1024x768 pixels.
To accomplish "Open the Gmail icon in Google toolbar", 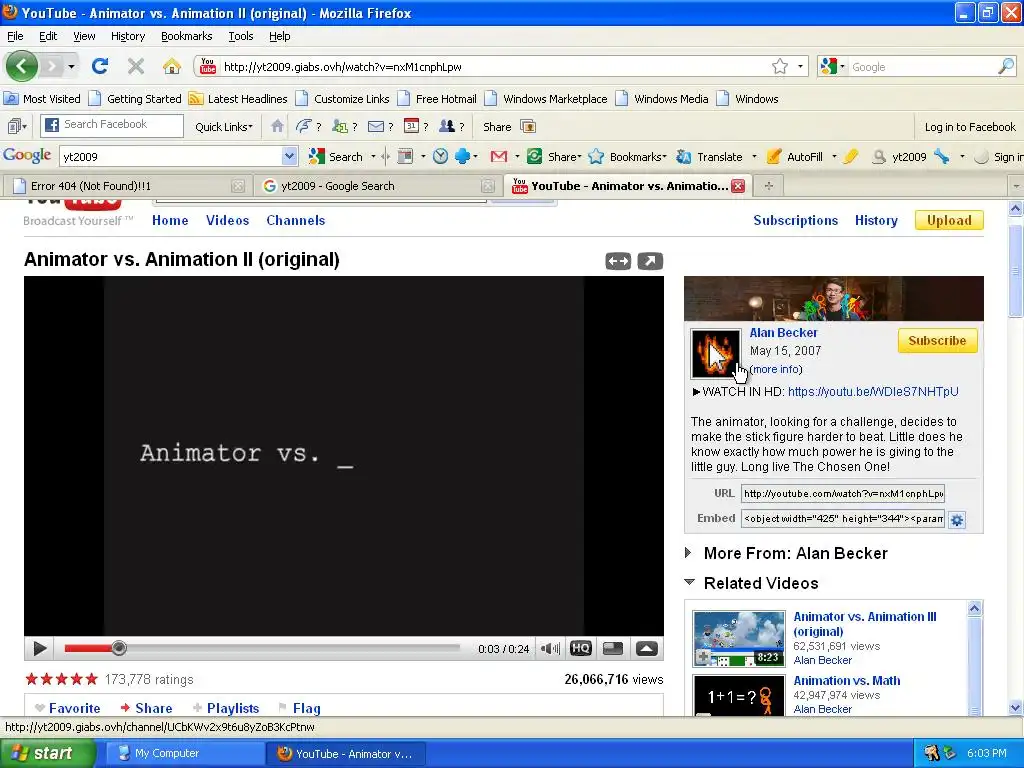I will click(499, 156).
